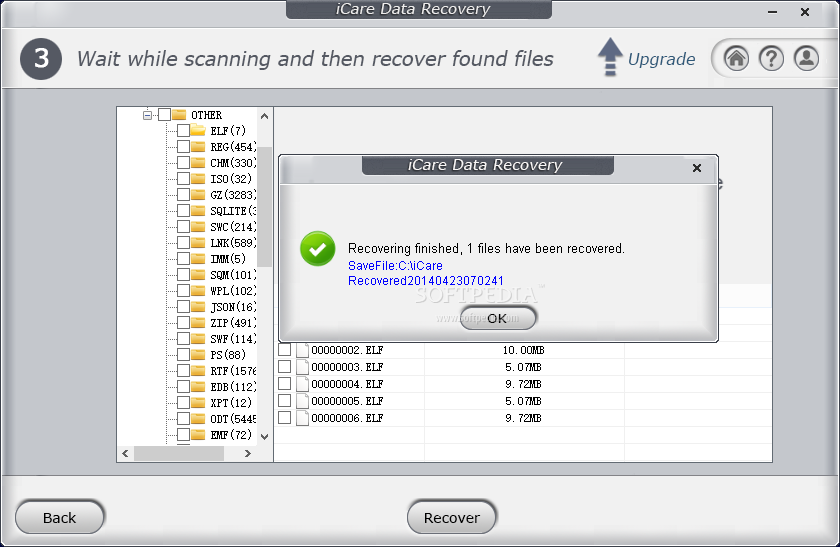Check the PS(88) folder checkbox

(x=183, y=355)
